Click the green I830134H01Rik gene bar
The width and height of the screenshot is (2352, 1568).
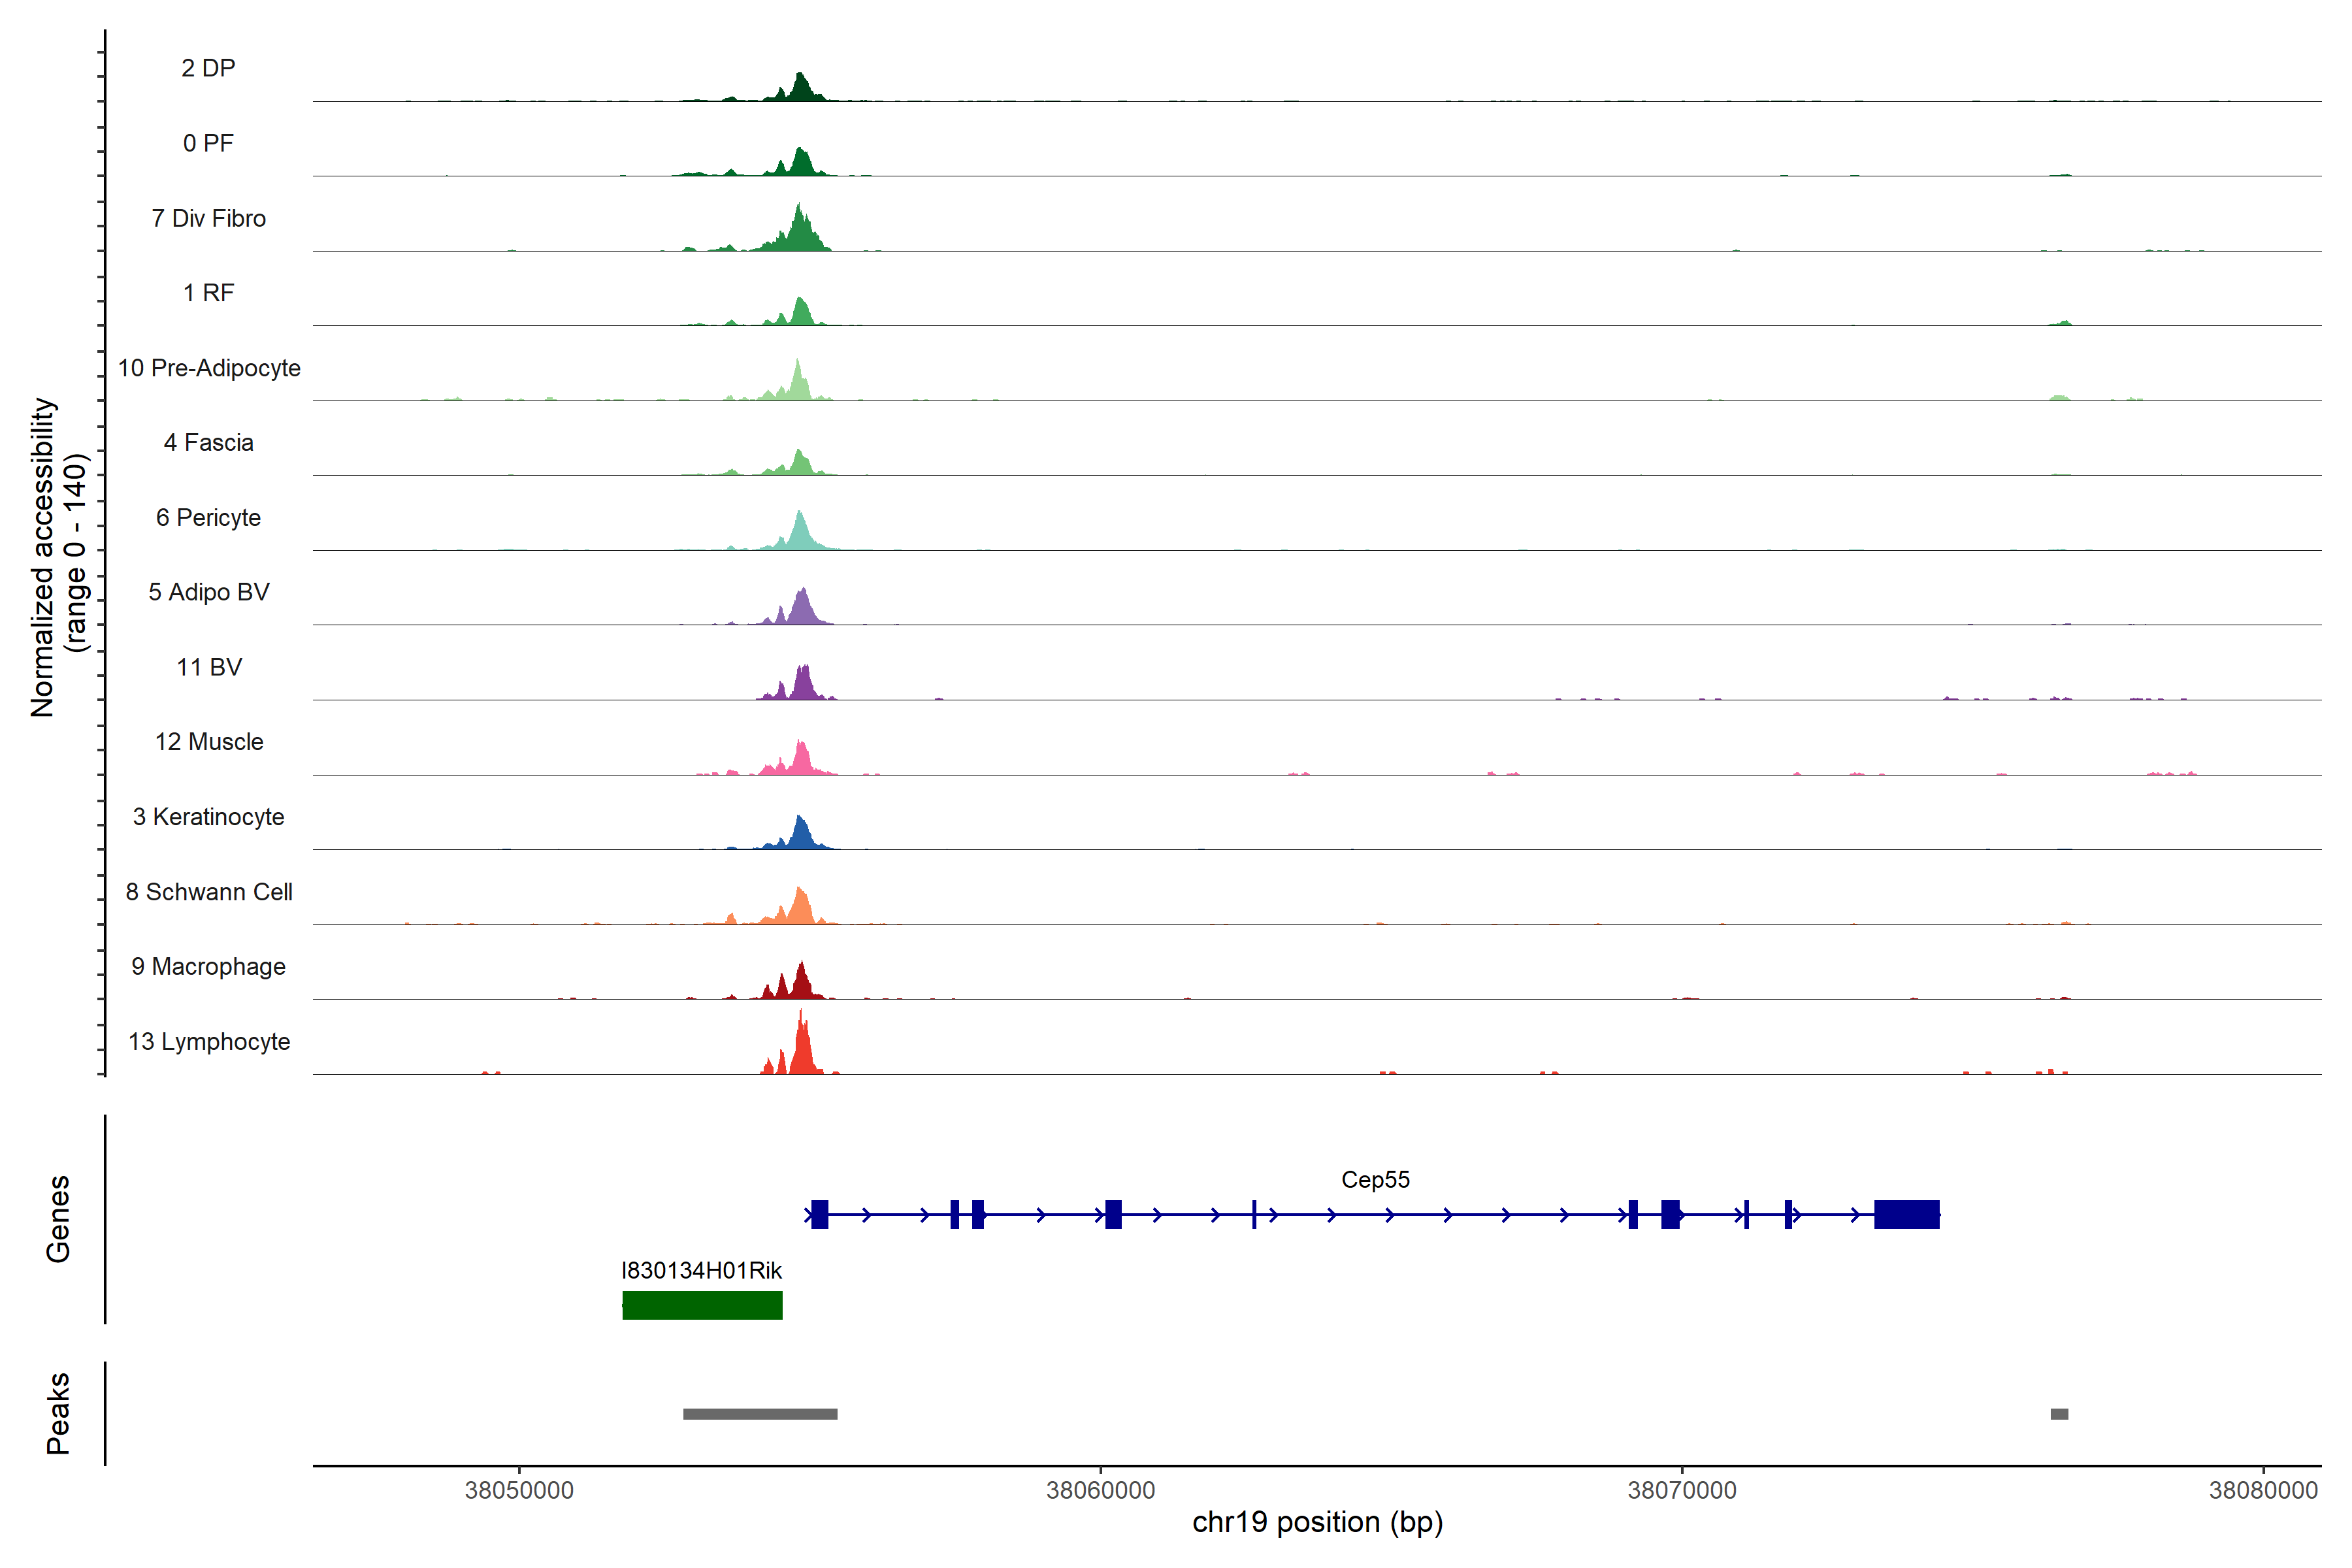tap(702, 1305)
